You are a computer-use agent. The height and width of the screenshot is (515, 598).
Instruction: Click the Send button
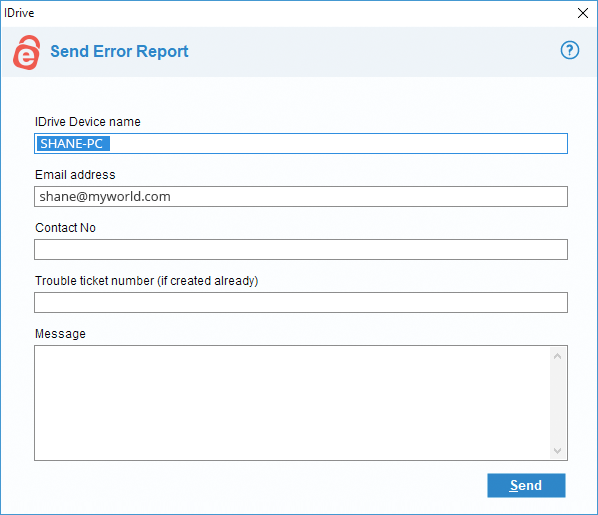coord(526,485)
